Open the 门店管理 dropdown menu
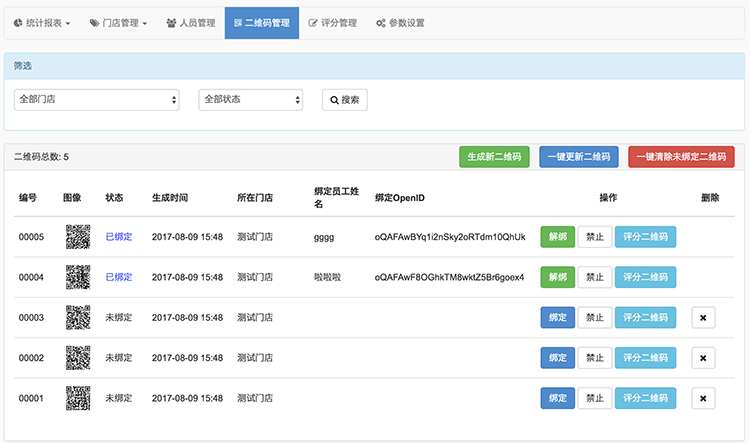Screen dimensions: 750x443 pyautogui.click(x=118, y=23)
